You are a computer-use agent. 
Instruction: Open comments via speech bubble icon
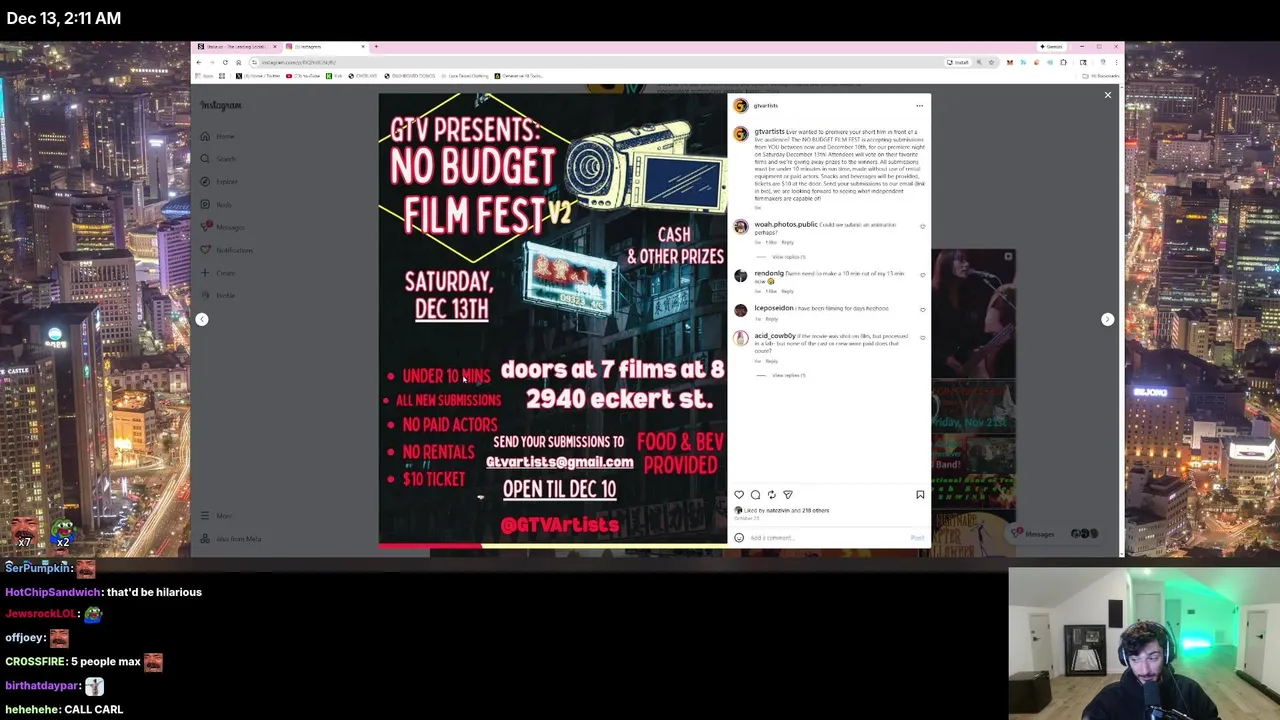(755, 495)
